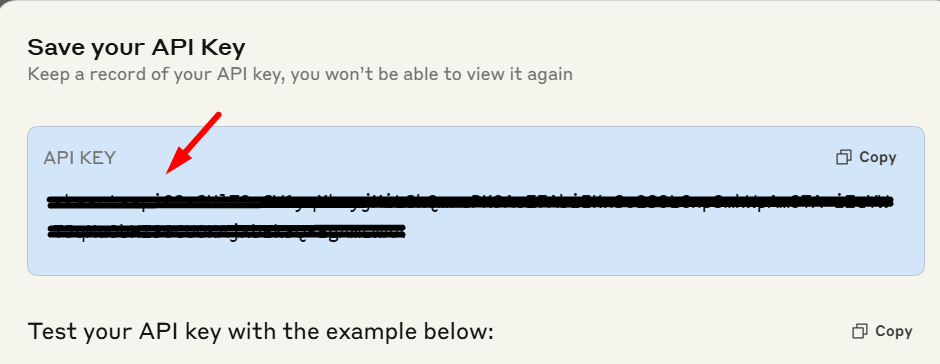Viewport: 940px width, 364px height.
Task: Select the second line of the redacted API key
Action: pos(227,231)
